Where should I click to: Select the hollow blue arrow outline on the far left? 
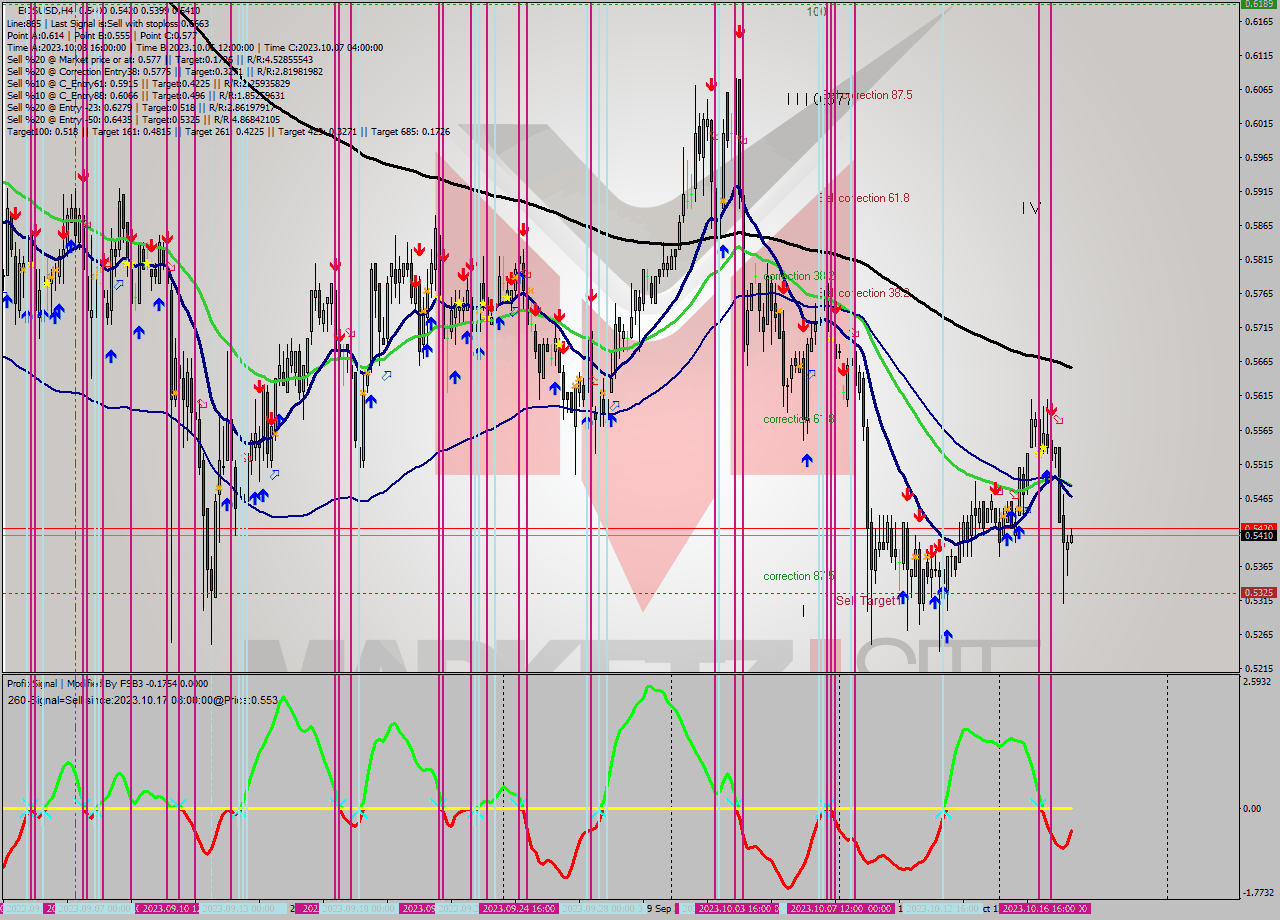pyautogui.click(x=118, y=285)
